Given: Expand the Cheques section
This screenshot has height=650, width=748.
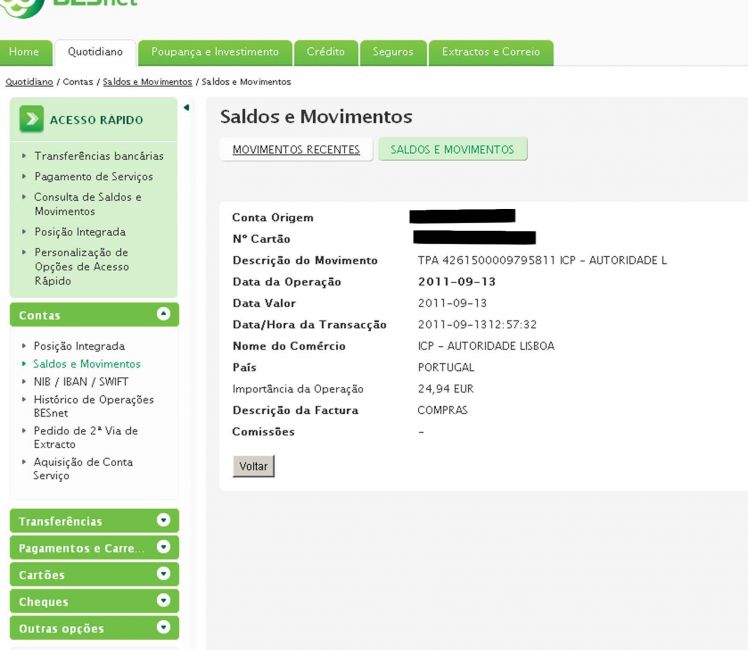Looking at the screenshot, I should tap(163, 600).
